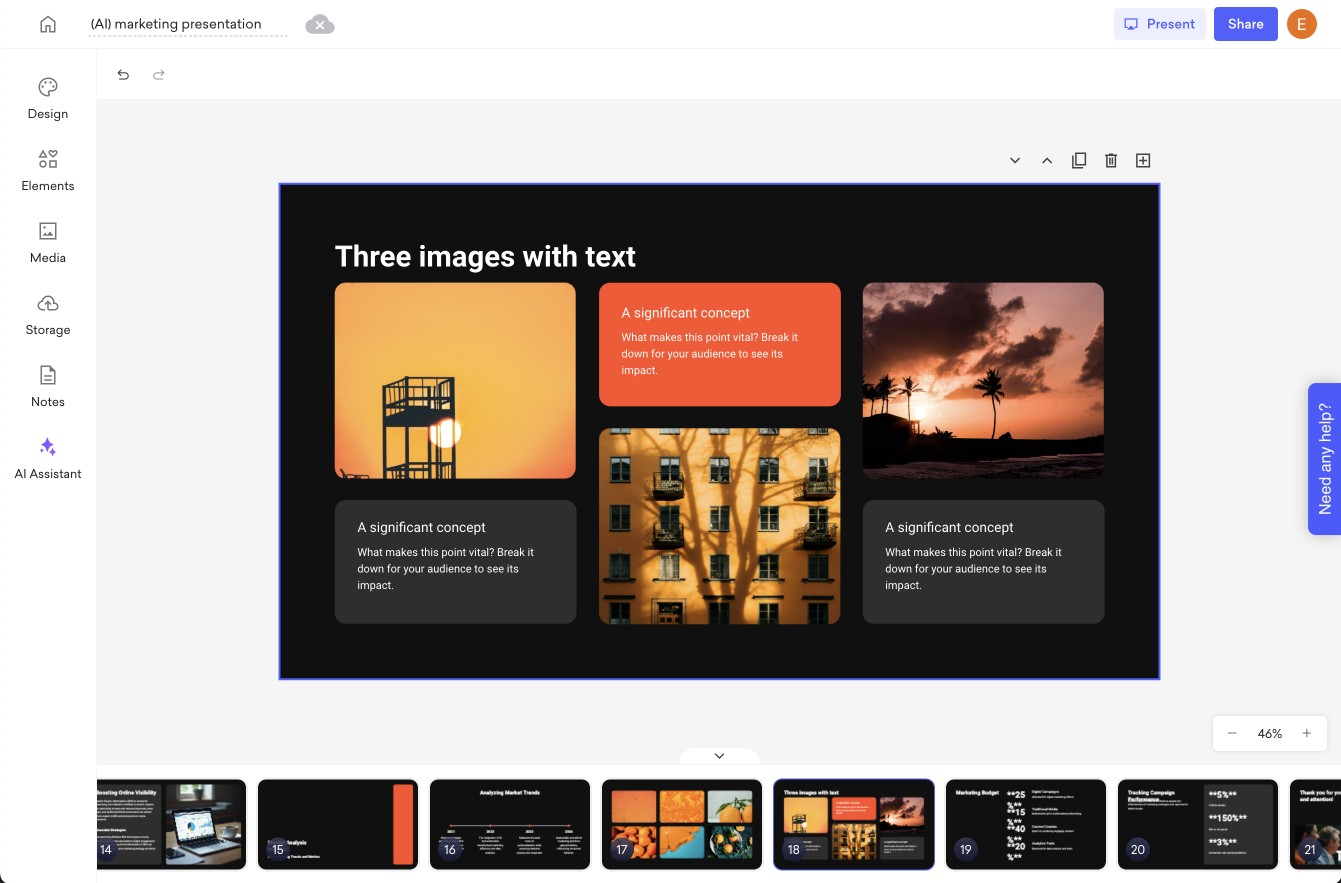Edit the presentation title field
1341x883 pixels.
tap(187, 24)
